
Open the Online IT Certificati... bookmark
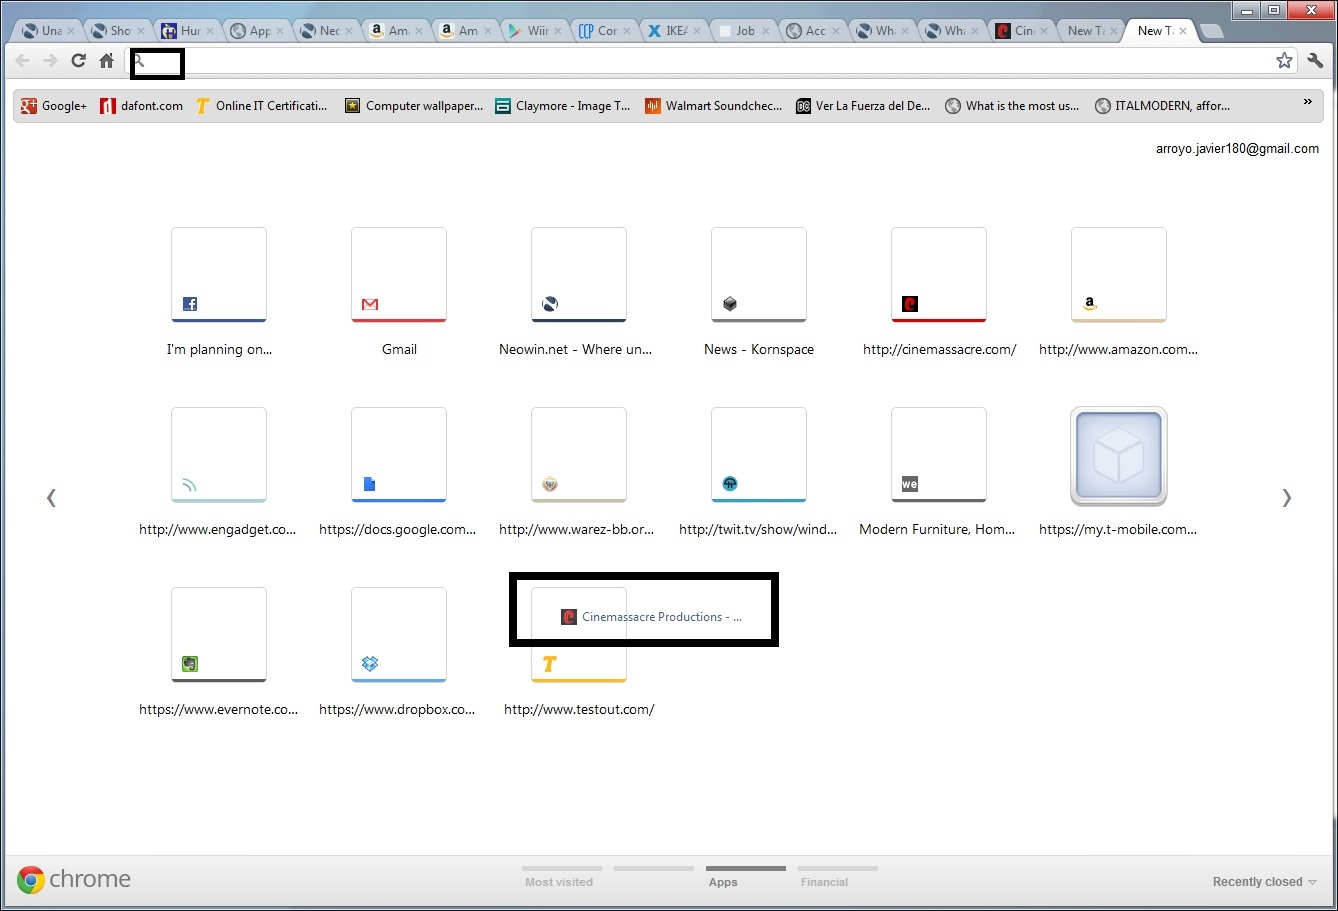(261, 106)
